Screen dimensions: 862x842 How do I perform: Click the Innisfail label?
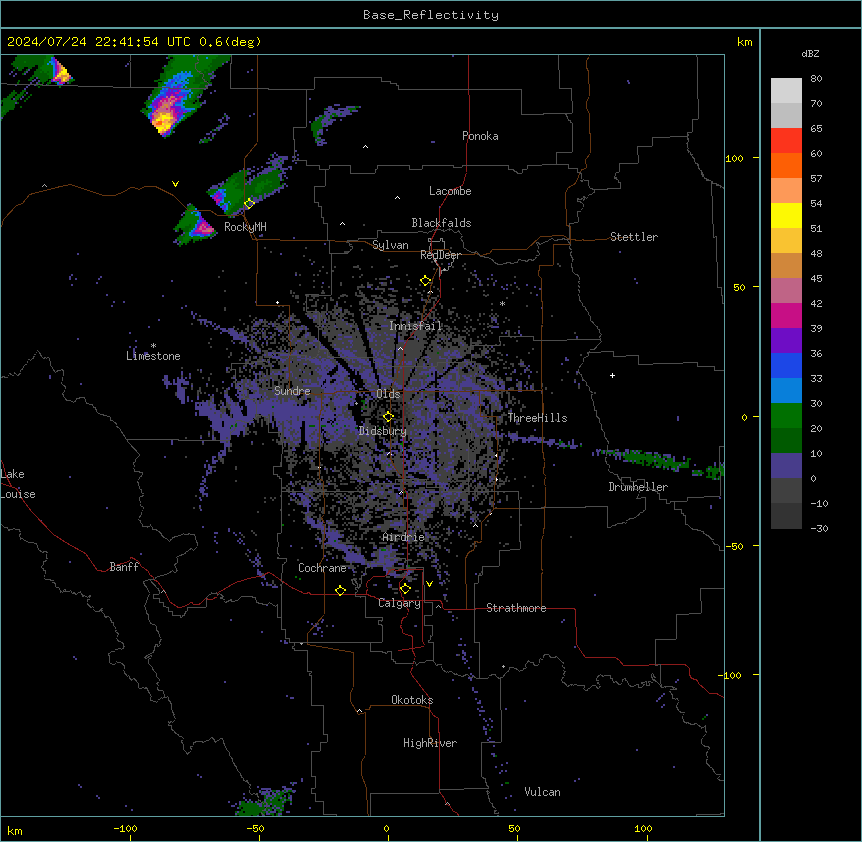click(416, 326)
